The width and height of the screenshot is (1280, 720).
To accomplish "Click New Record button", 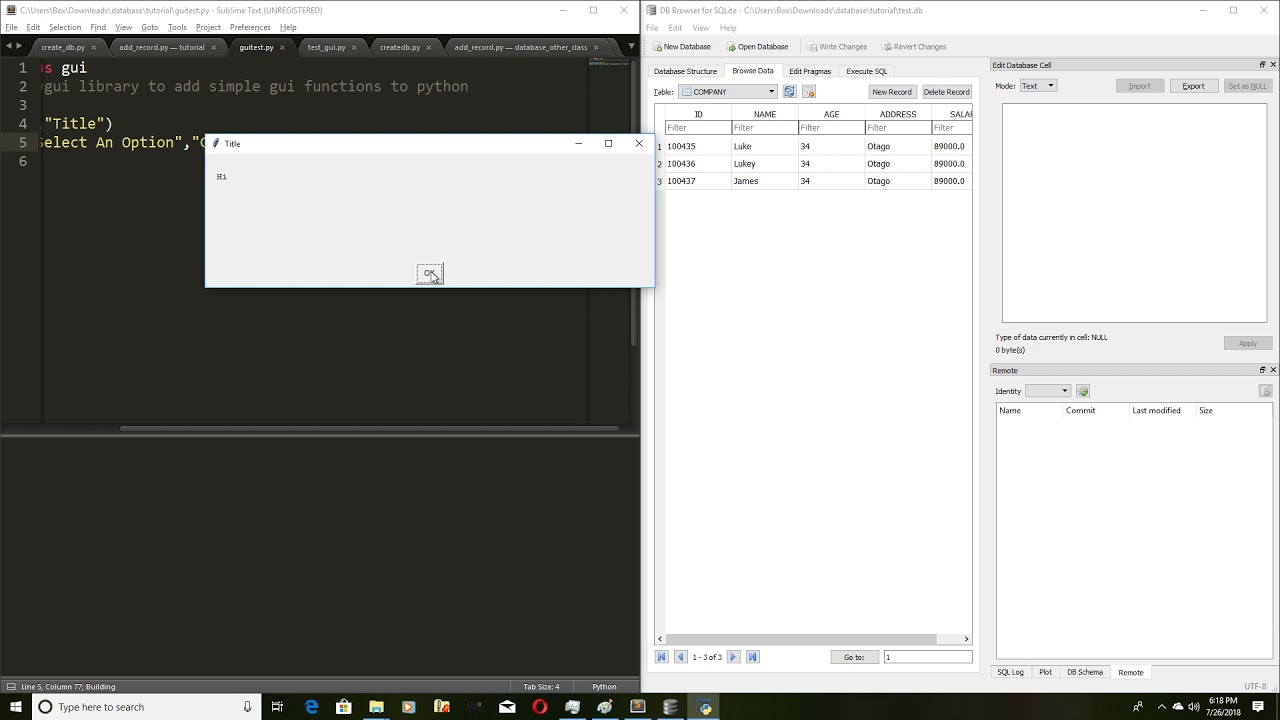I will (x=892, y=92).
